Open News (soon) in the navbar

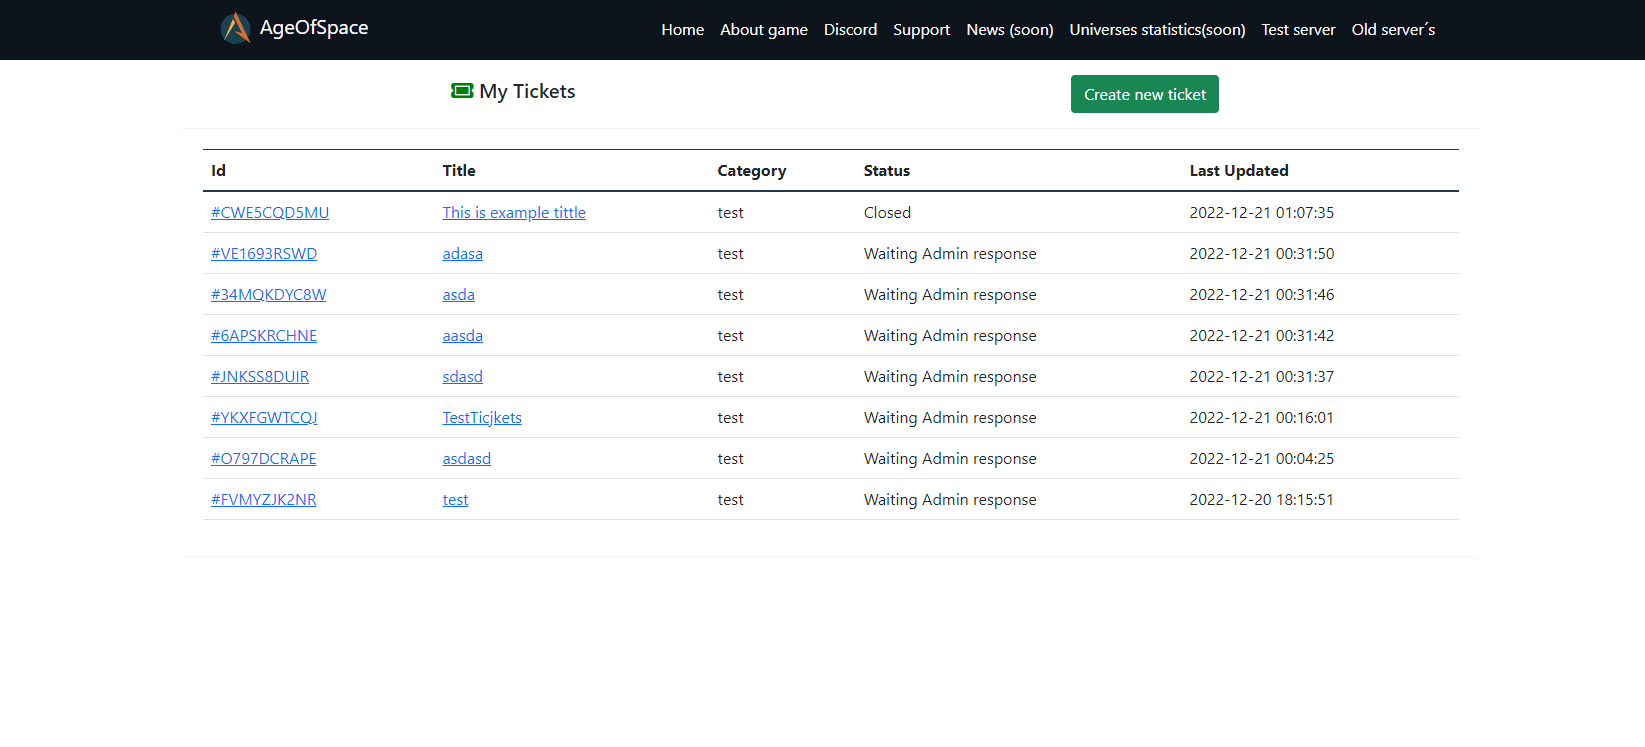click(x=1009, y=30)
